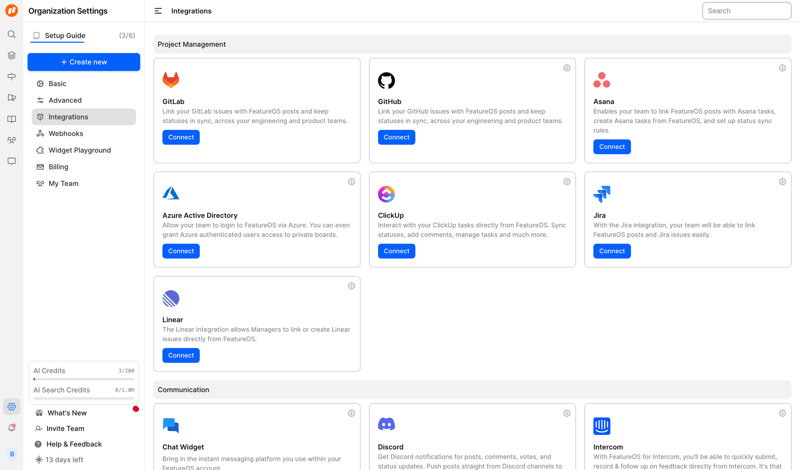Open the knowledge base book icon
This screenshot has width=800, height=470.
point(11,119)
